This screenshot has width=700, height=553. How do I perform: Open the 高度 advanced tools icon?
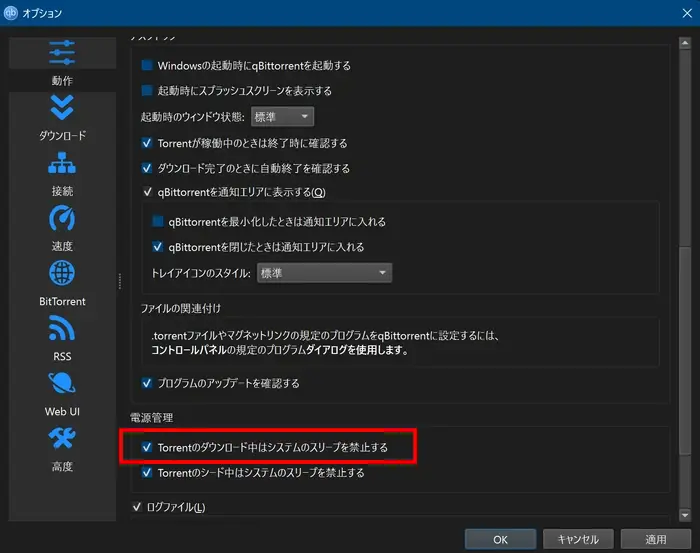coord(62,438)
